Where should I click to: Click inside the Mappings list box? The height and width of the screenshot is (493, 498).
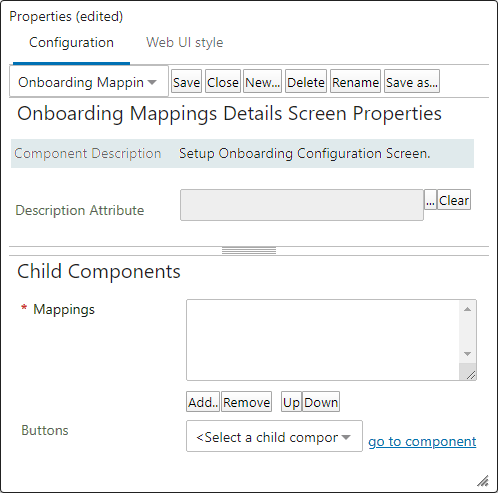click(x=322, y=340)
